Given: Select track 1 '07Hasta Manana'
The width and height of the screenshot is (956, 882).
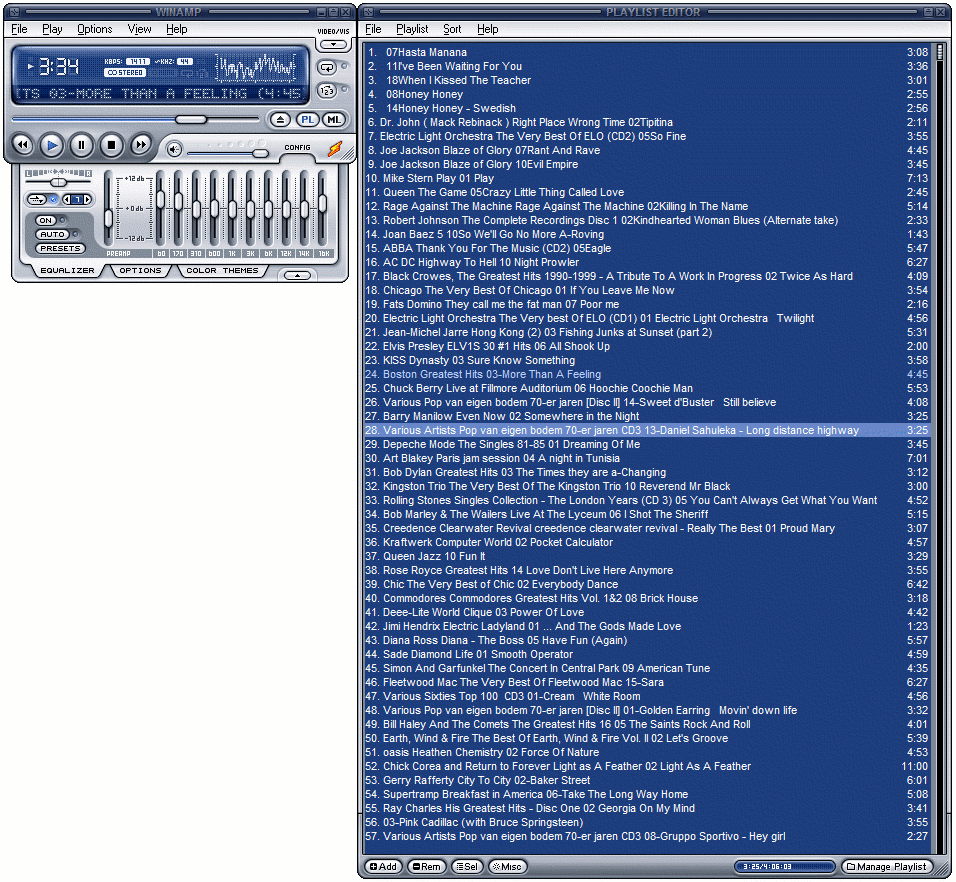Looking at the screenshot, I should click(647, 52).
